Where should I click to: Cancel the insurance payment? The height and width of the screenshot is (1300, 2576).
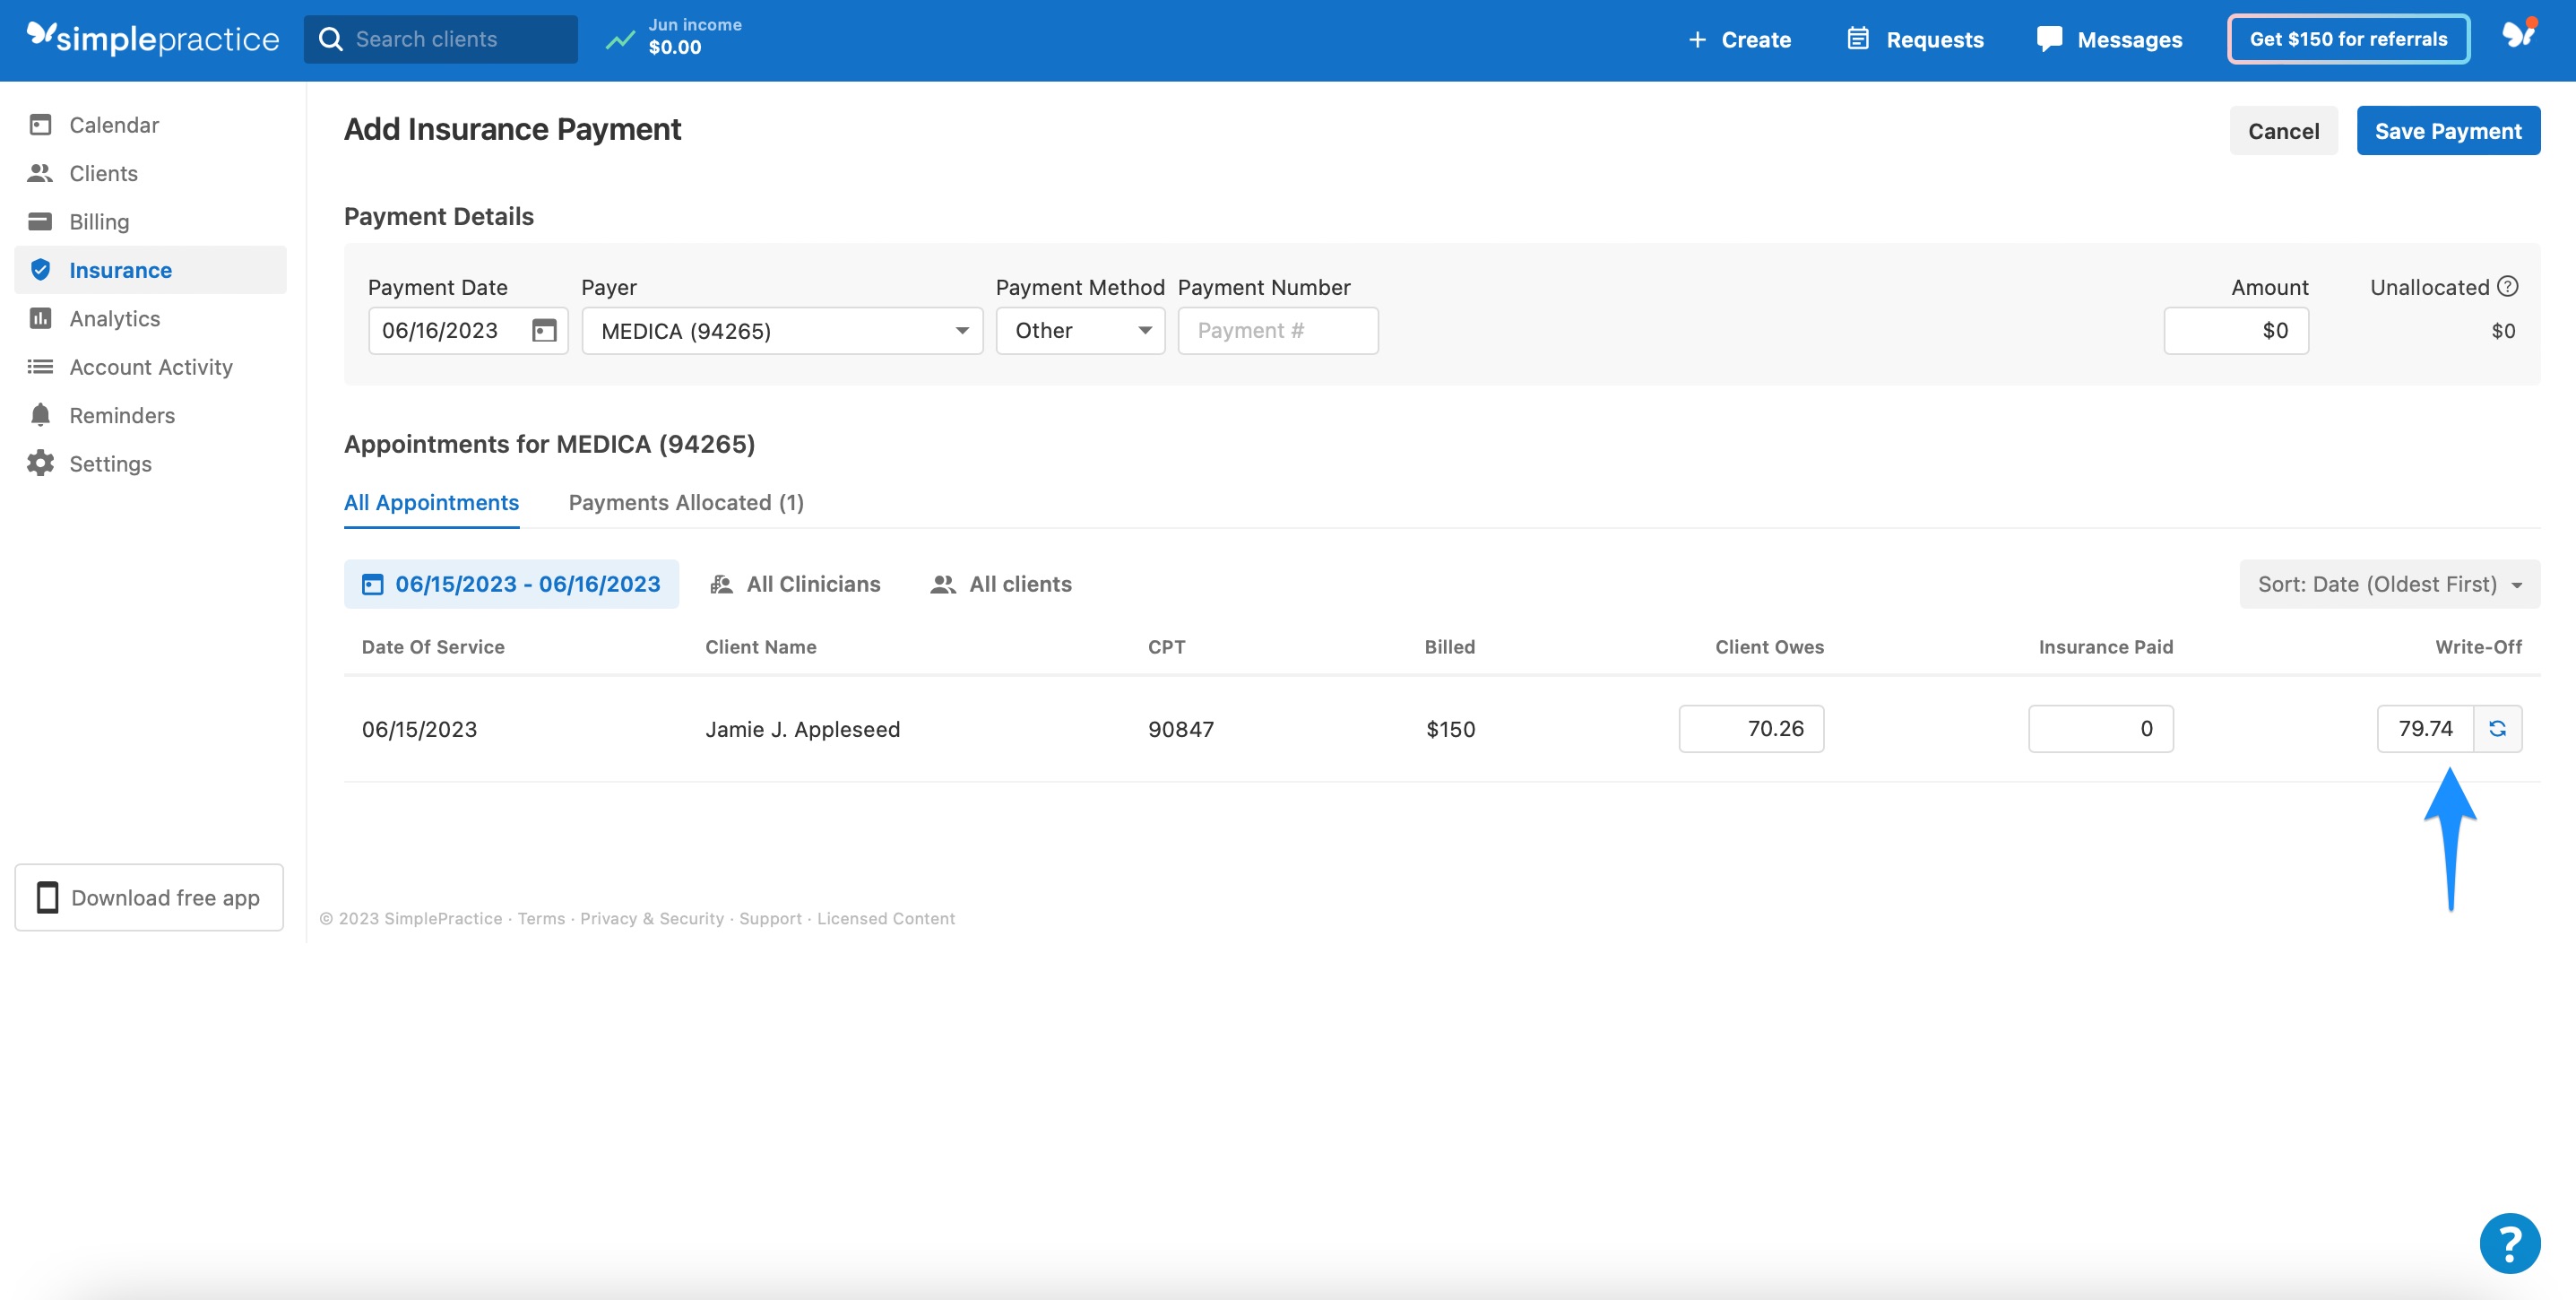pos(2283,131)
